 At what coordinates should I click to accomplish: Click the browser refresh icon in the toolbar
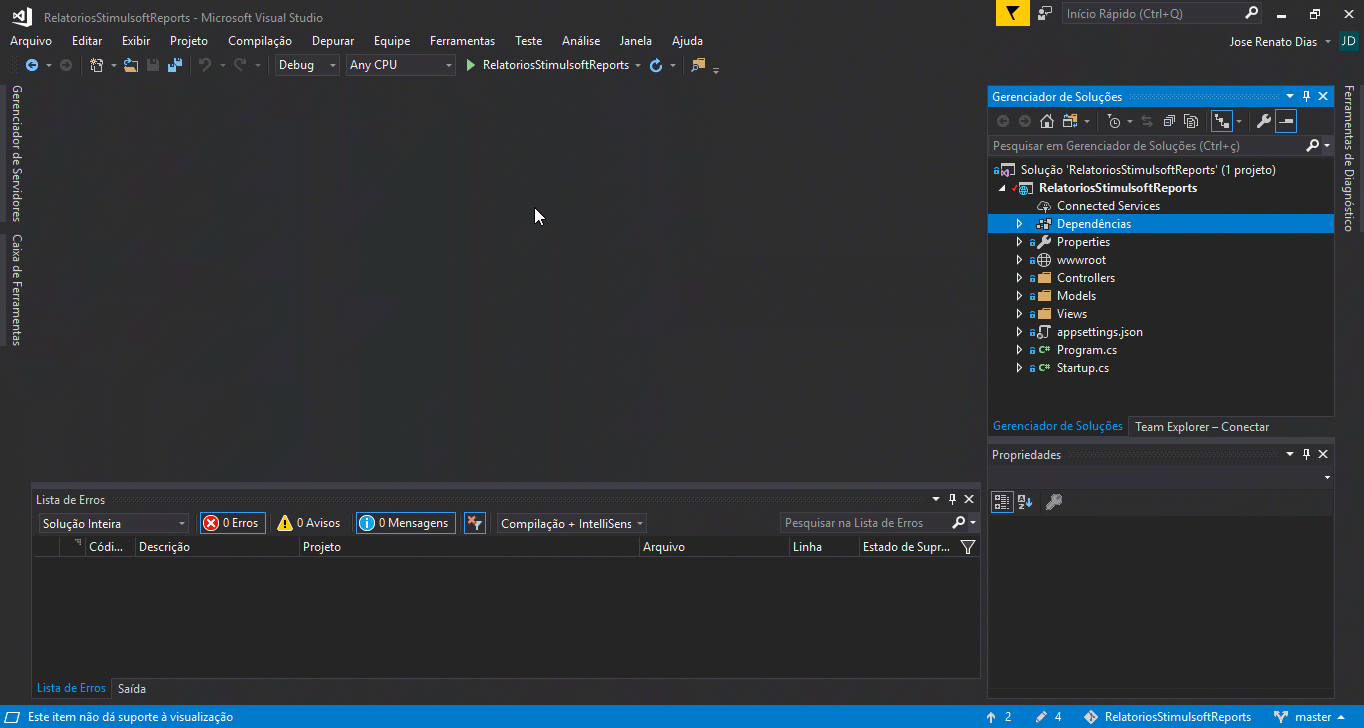656,65
